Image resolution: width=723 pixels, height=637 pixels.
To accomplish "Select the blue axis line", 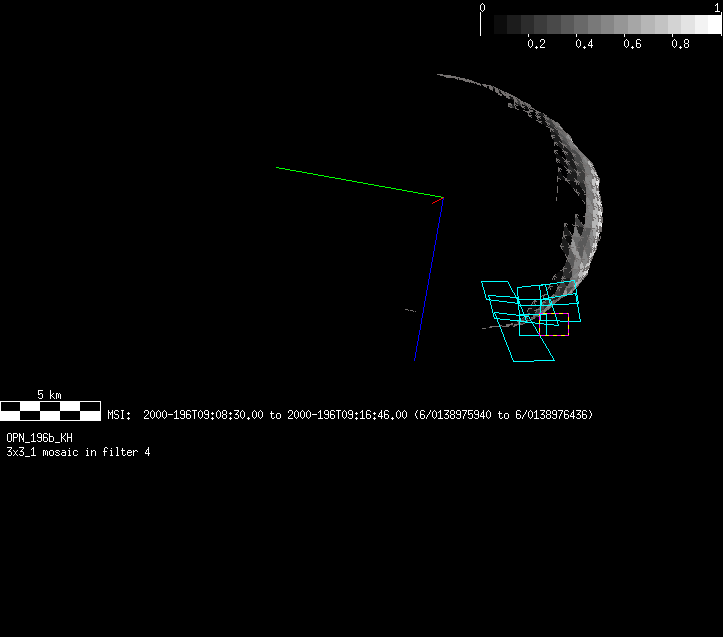I will click(428, 280).
